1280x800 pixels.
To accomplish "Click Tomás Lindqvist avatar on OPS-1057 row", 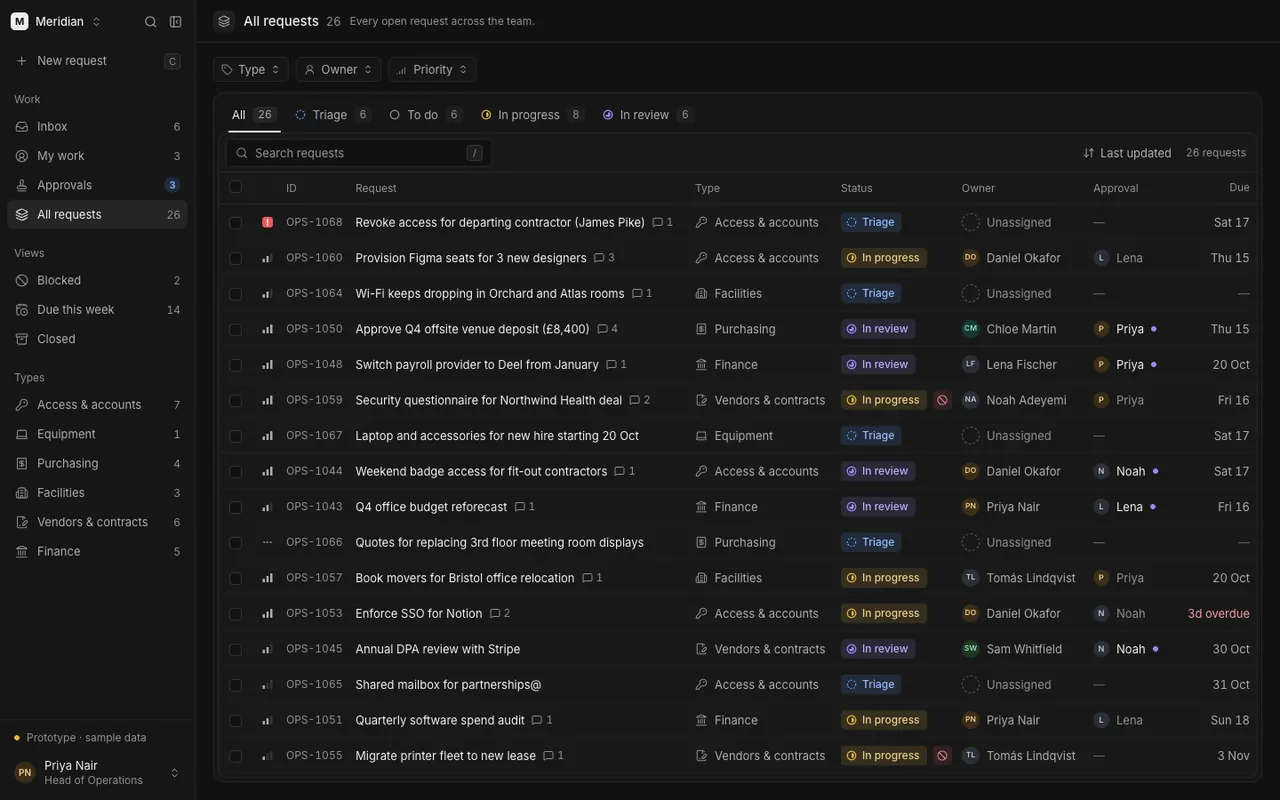I will click(970, 578).
